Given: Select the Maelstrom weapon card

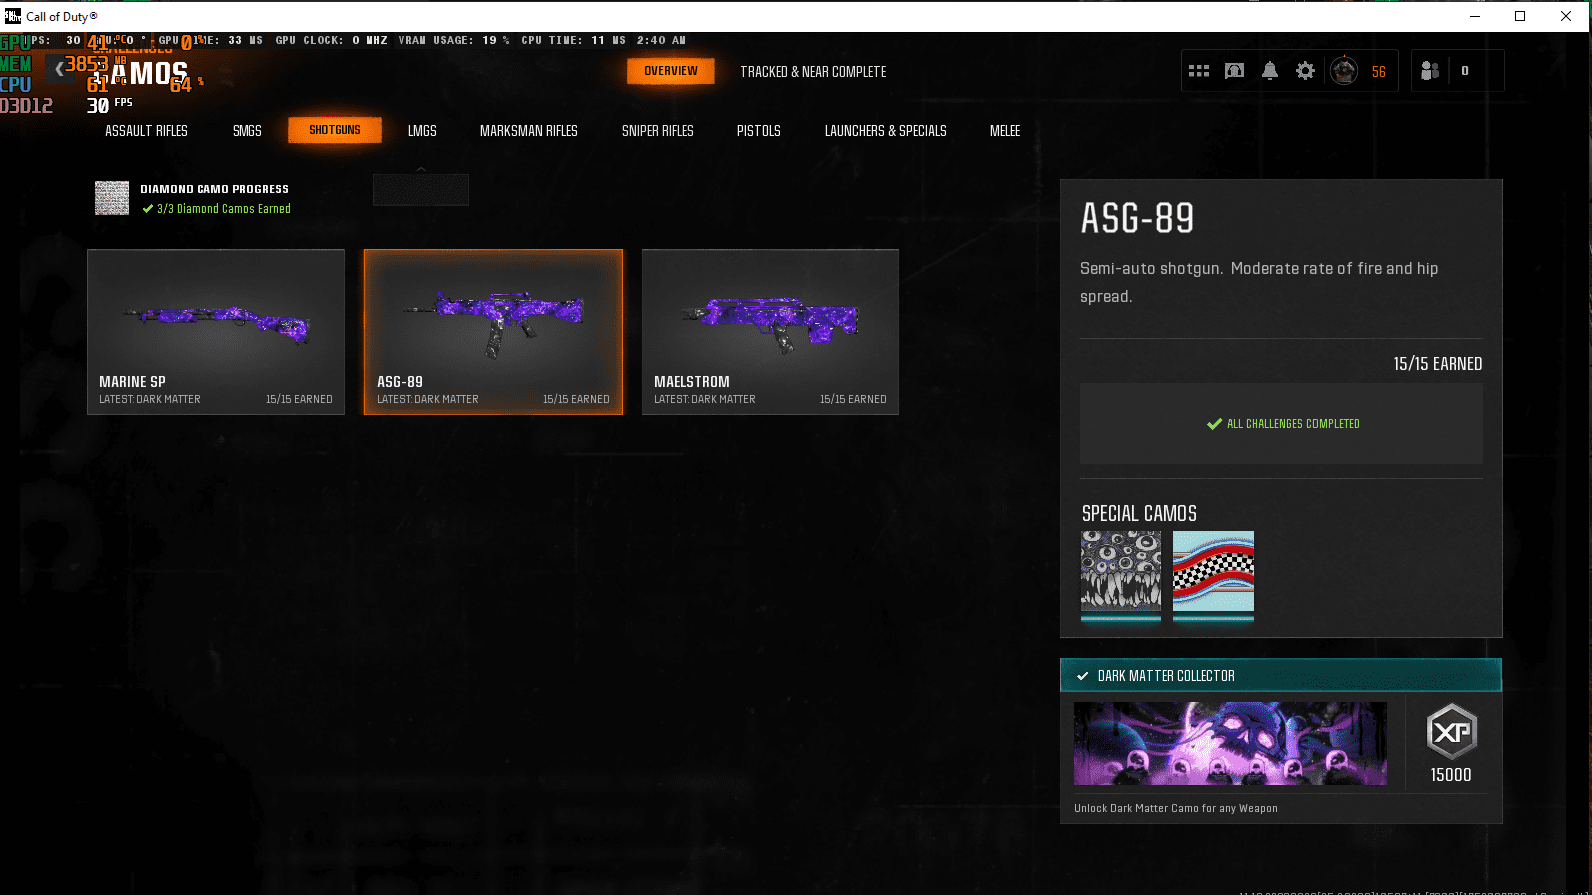Looking at the screenshot, I should point(770,331).
